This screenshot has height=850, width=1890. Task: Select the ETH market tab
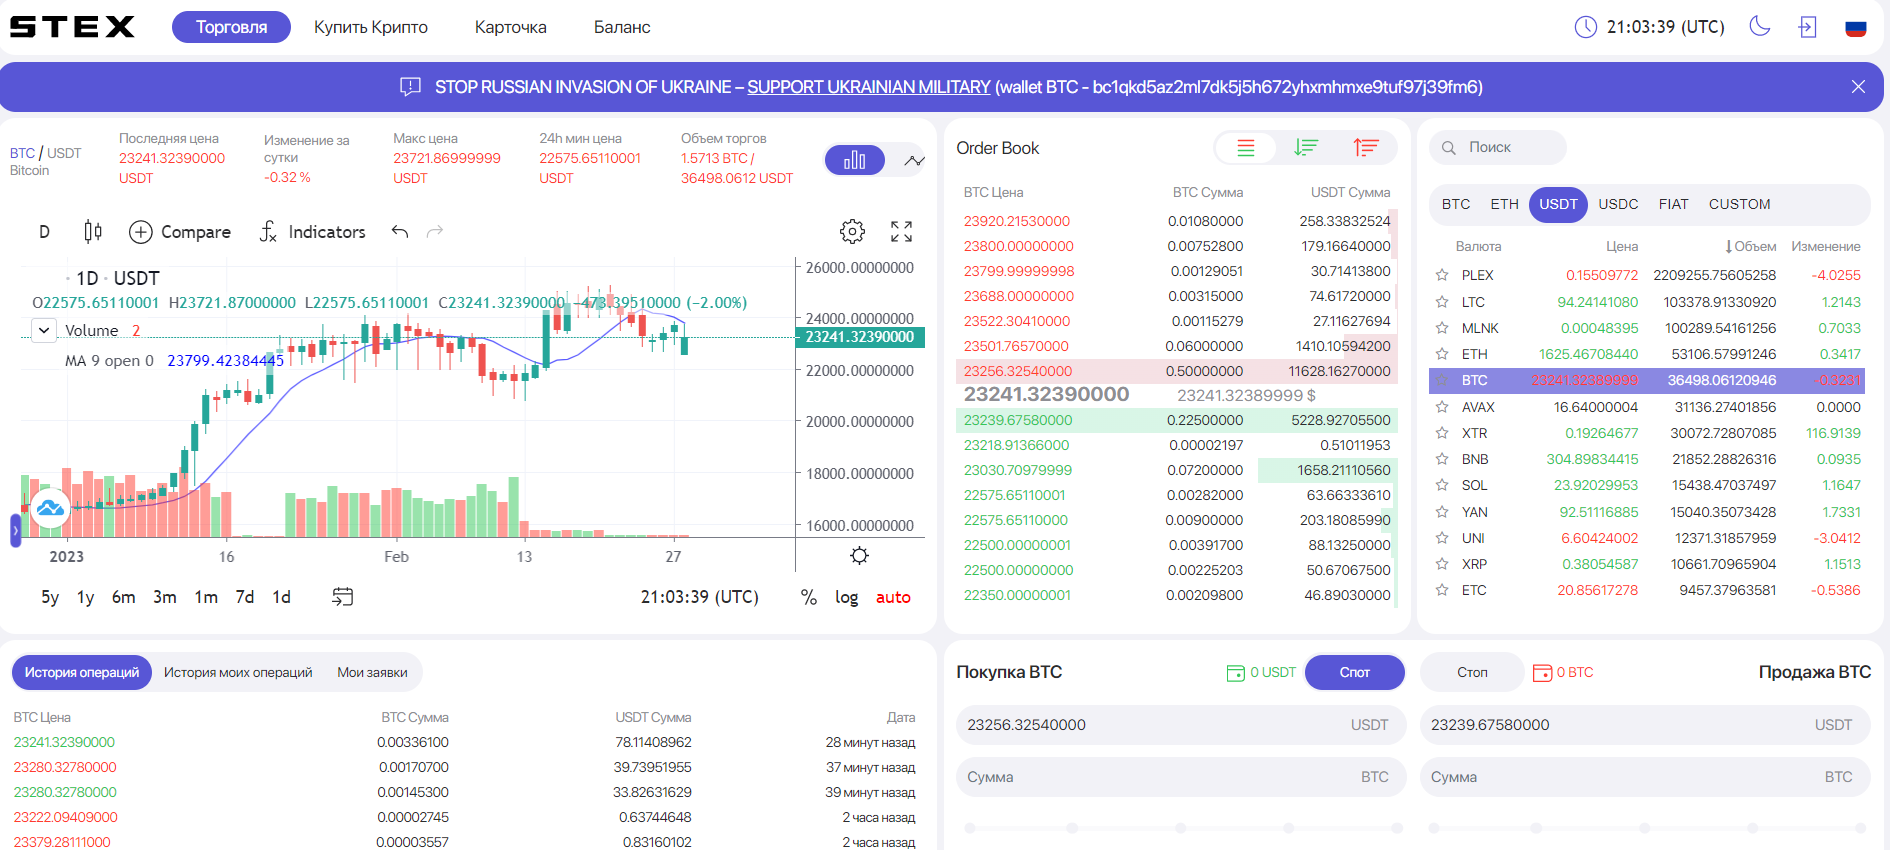pos(1504,204)
